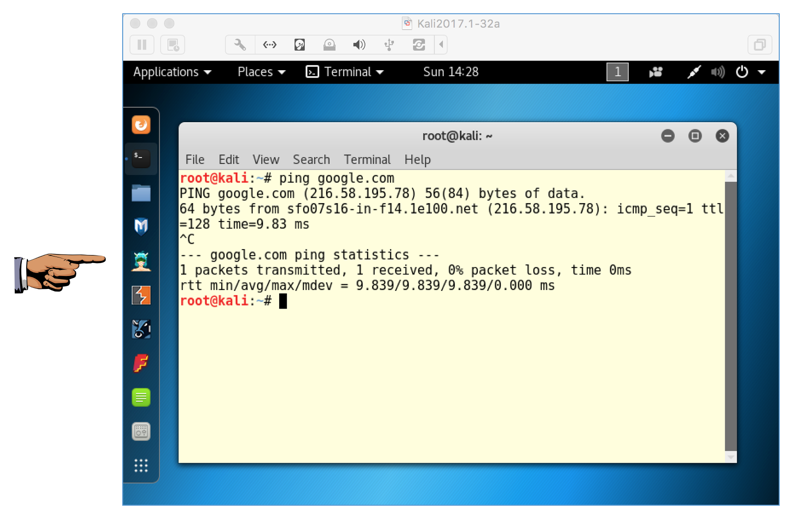Click the terminal scrollbar down arrow
Viewport: 795px width, 519px height.
coord(731,457)
